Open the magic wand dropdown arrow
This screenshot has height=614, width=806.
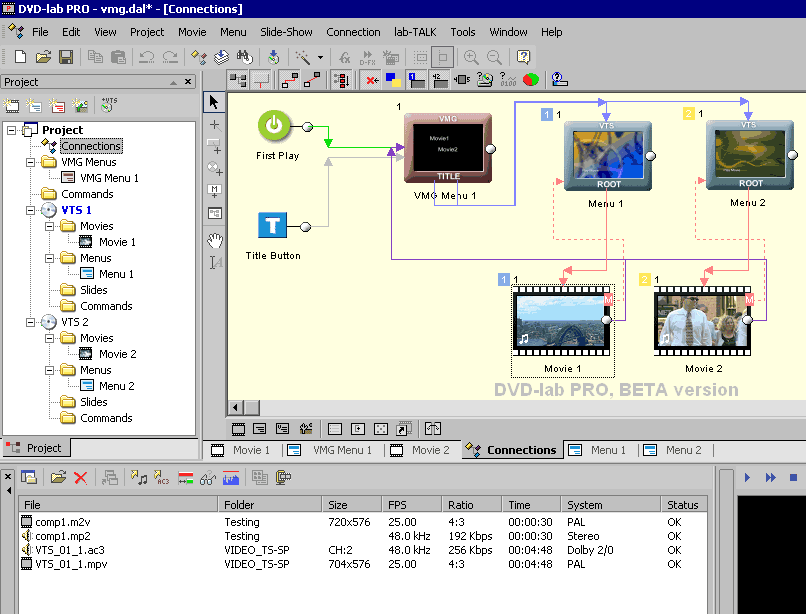tap(320, 57)
